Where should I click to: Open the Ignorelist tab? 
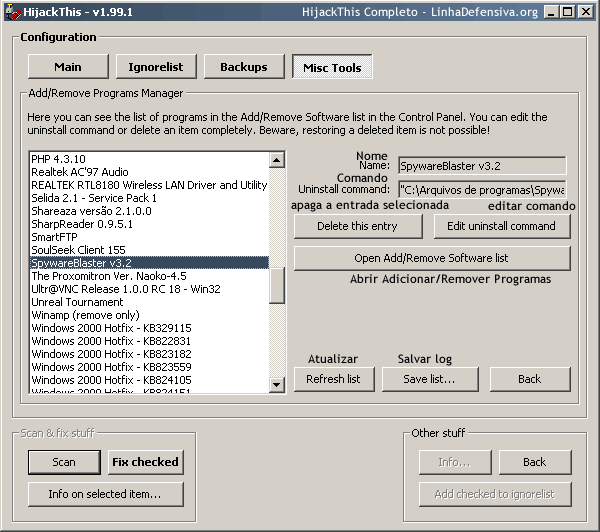click(156, 67)
